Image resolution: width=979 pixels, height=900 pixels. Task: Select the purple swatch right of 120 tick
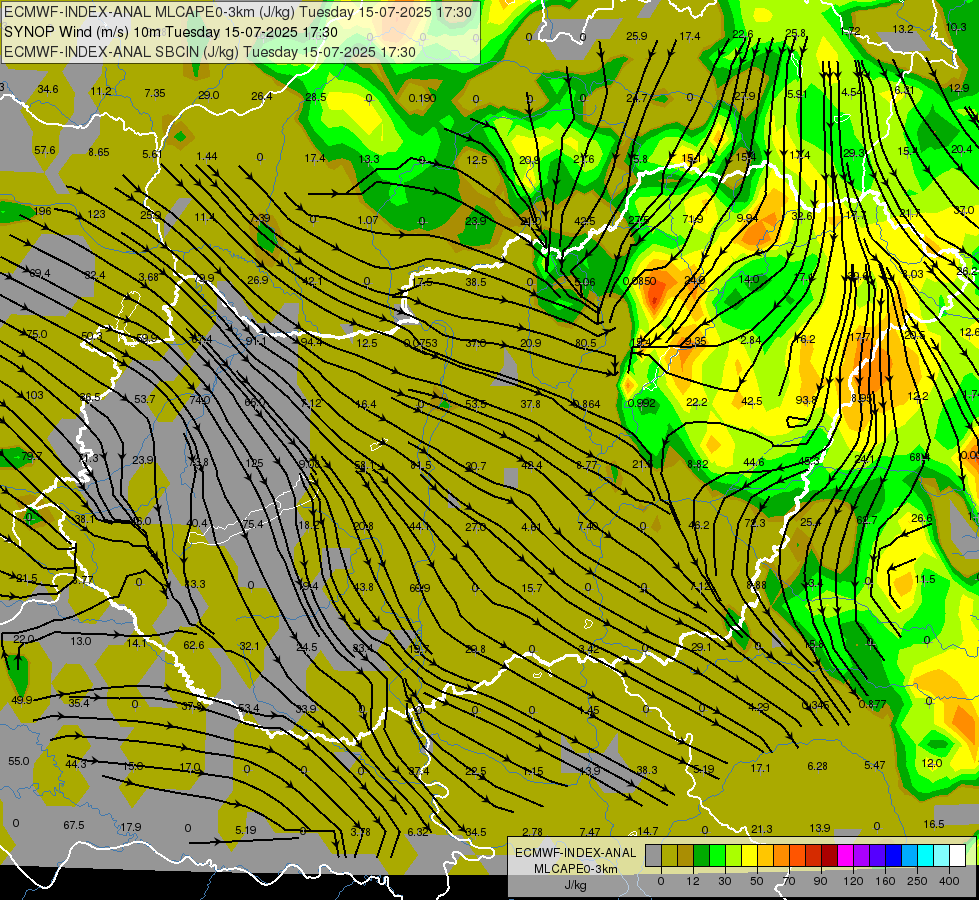click(862, 856)
